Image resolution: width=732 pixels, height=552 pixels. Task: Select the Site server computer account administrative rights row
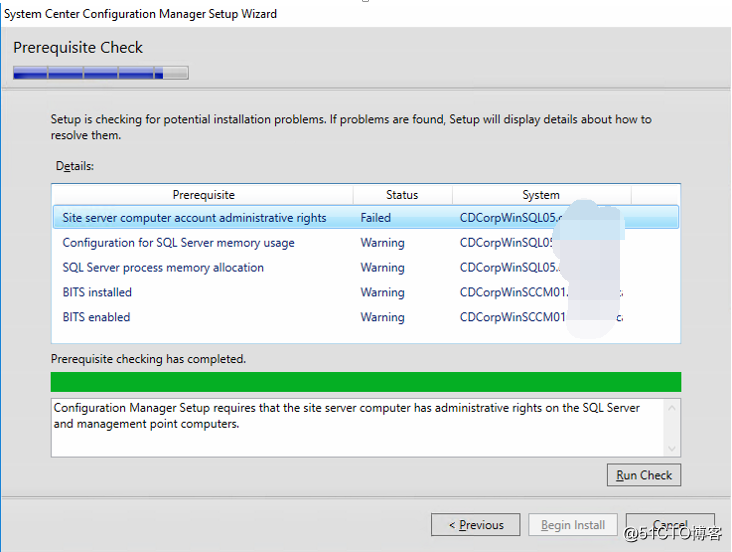coord(366,218)
